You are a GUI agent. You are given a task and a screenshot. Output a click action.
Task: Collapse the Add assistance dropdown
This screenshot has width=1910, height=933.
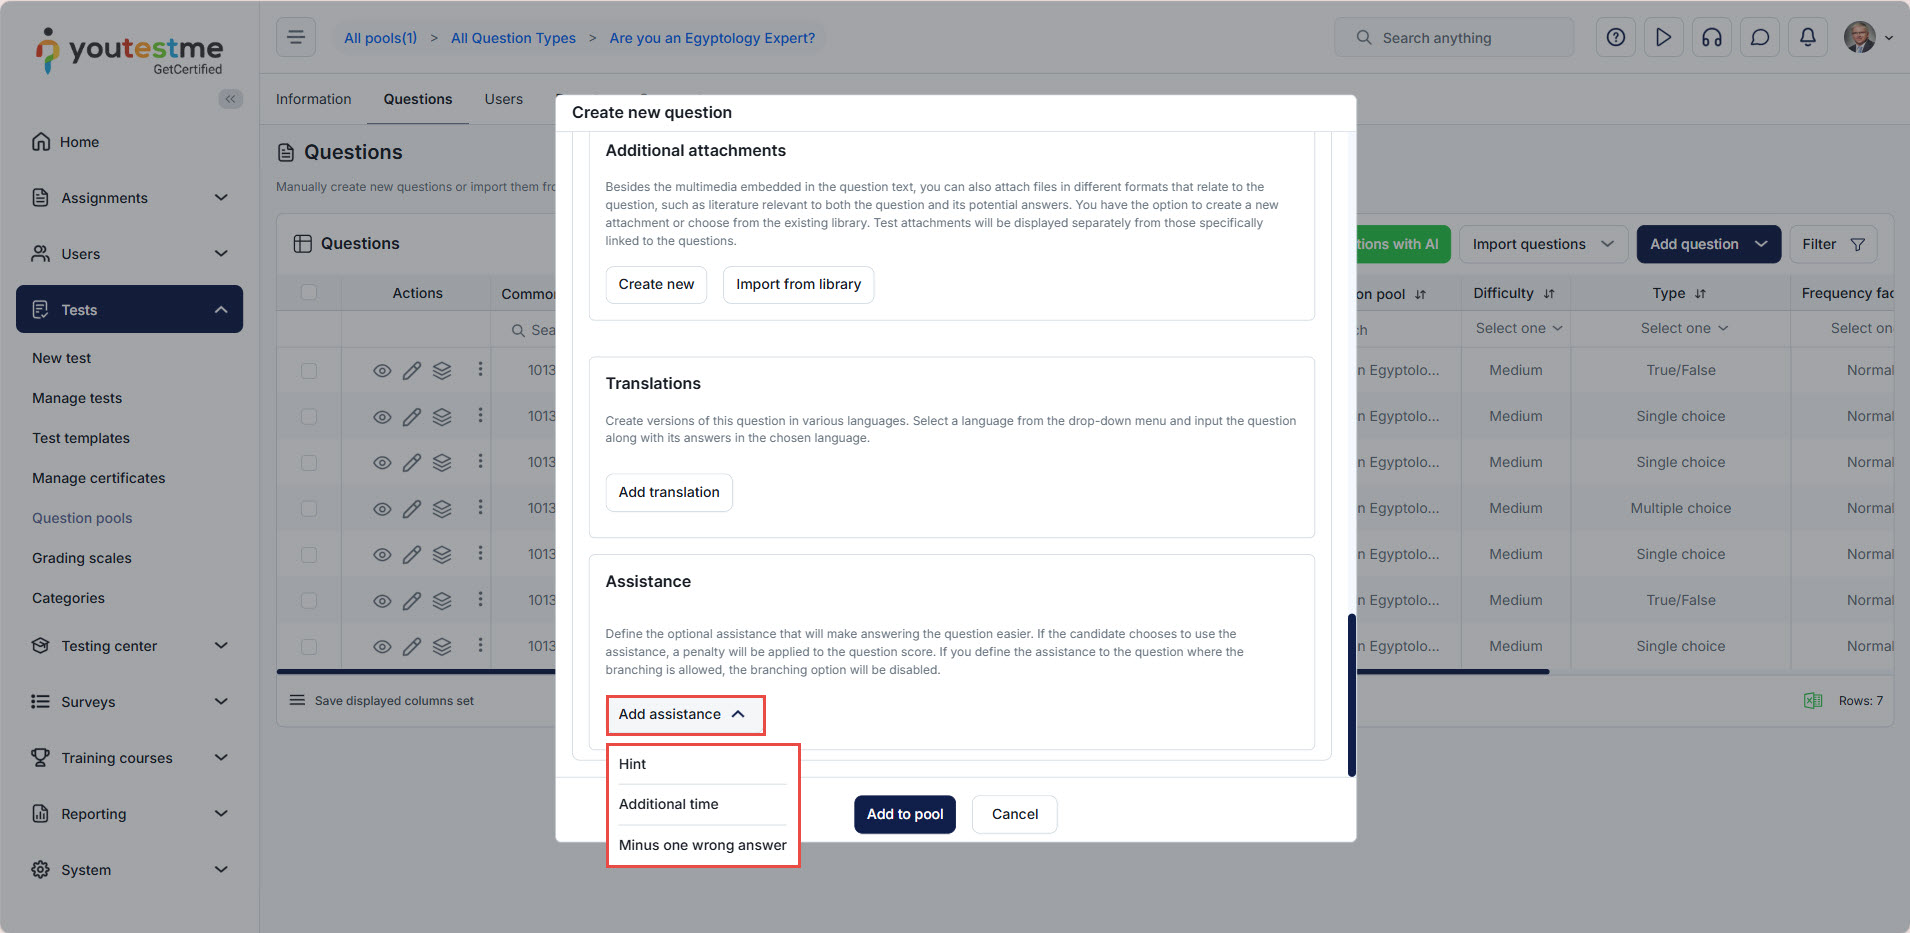tap(684, 715)
